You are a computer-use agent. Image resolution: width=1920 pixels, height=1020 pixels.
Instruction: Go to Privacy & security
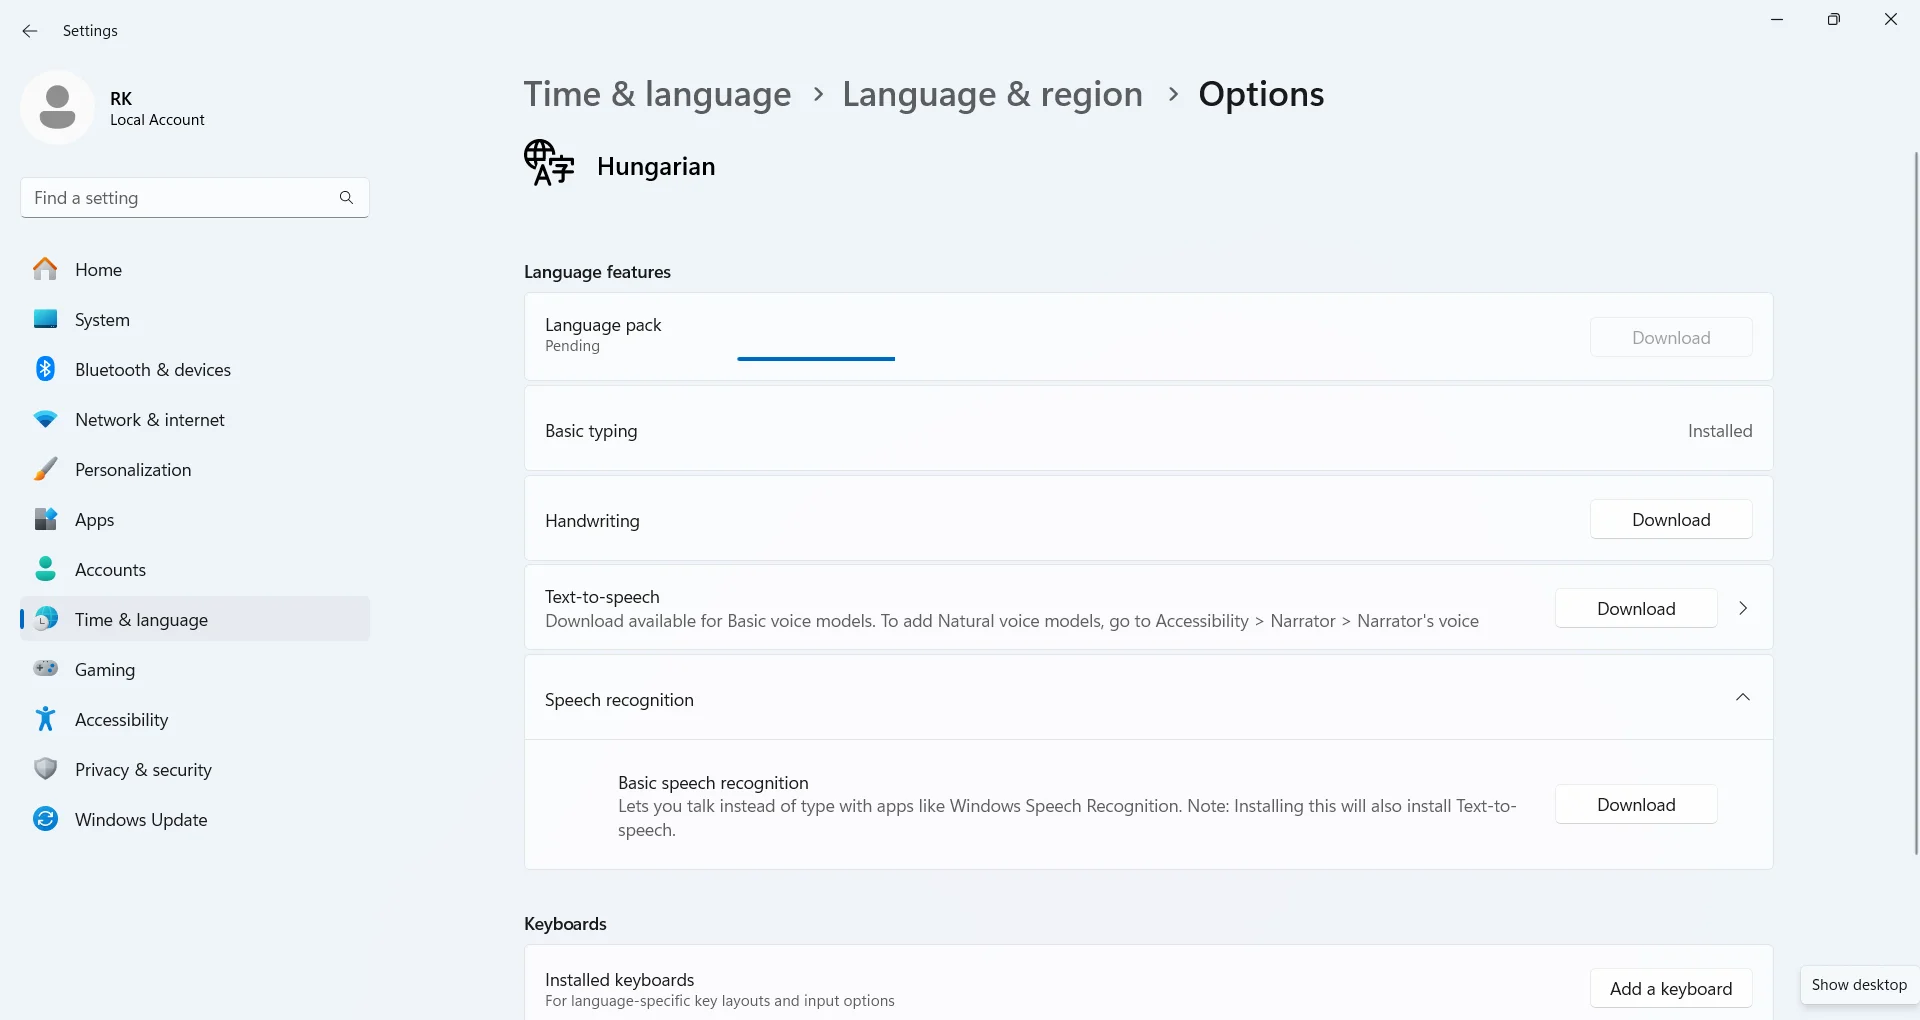click(195, 770)
